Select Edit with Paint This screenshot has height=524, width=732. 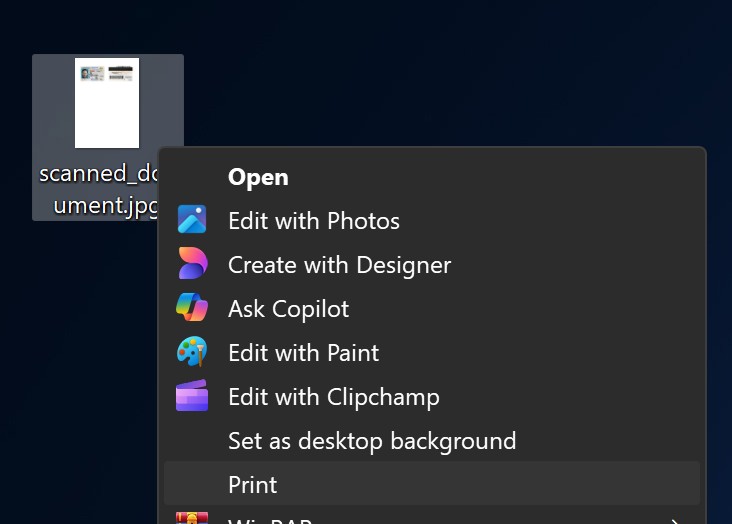click(303, 353)
